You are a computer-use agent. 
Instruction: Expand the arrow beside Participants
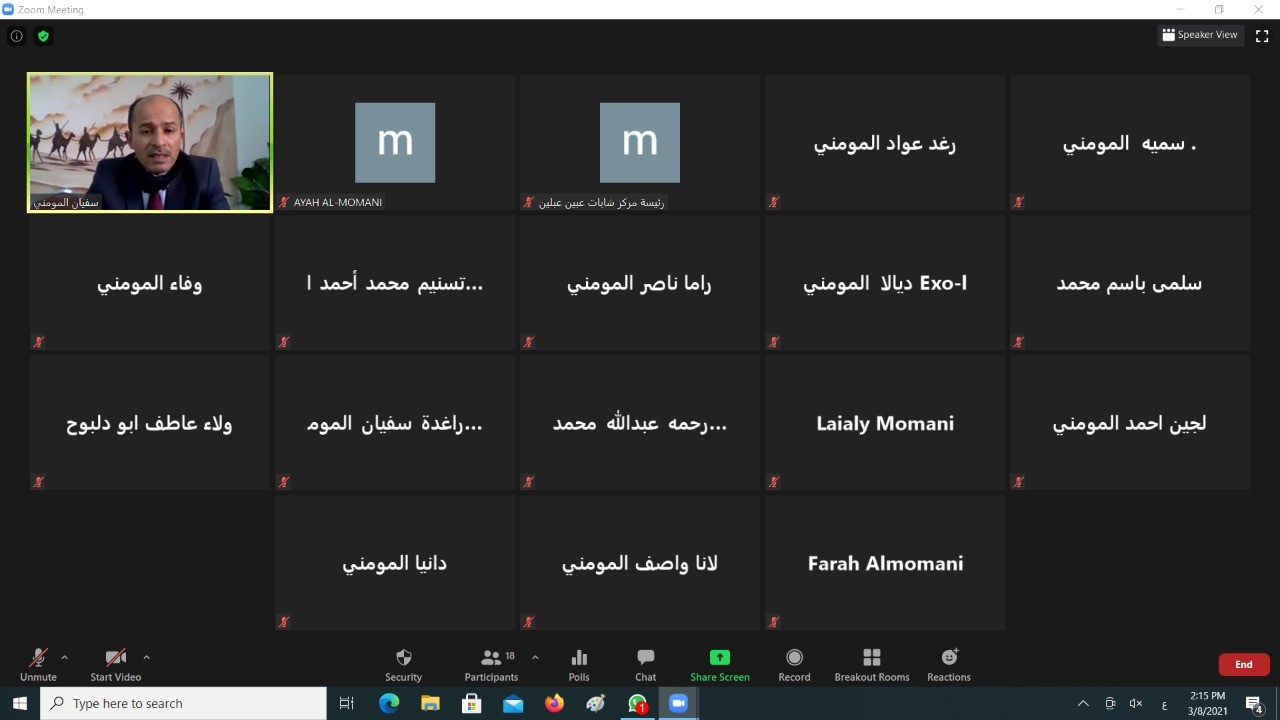pyautogui.click(x=535, y=657)
